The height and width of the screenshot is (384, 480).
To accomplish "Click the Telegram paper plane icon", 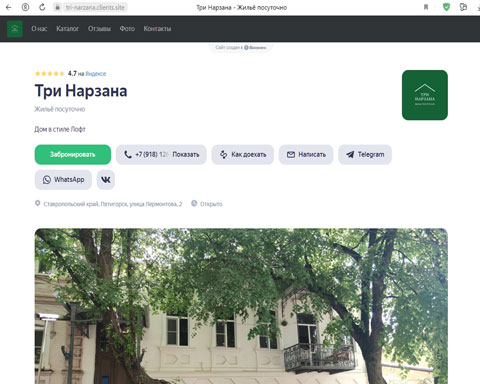I will click(x=350, y=154).
